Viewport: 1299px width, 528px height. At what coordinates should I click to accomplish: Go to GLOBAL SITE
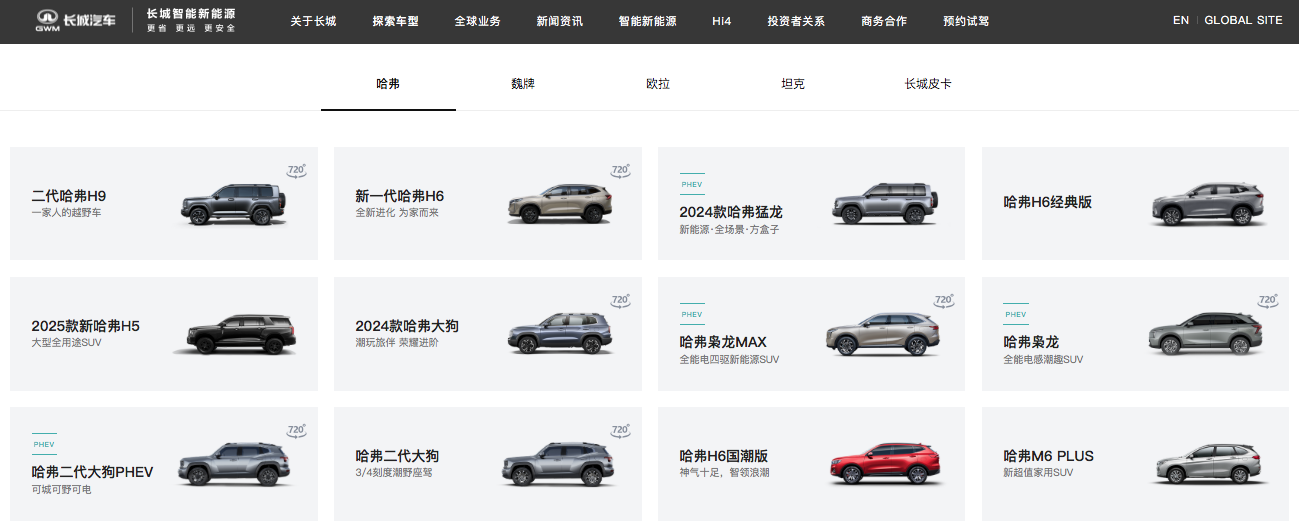point(1243,20)
